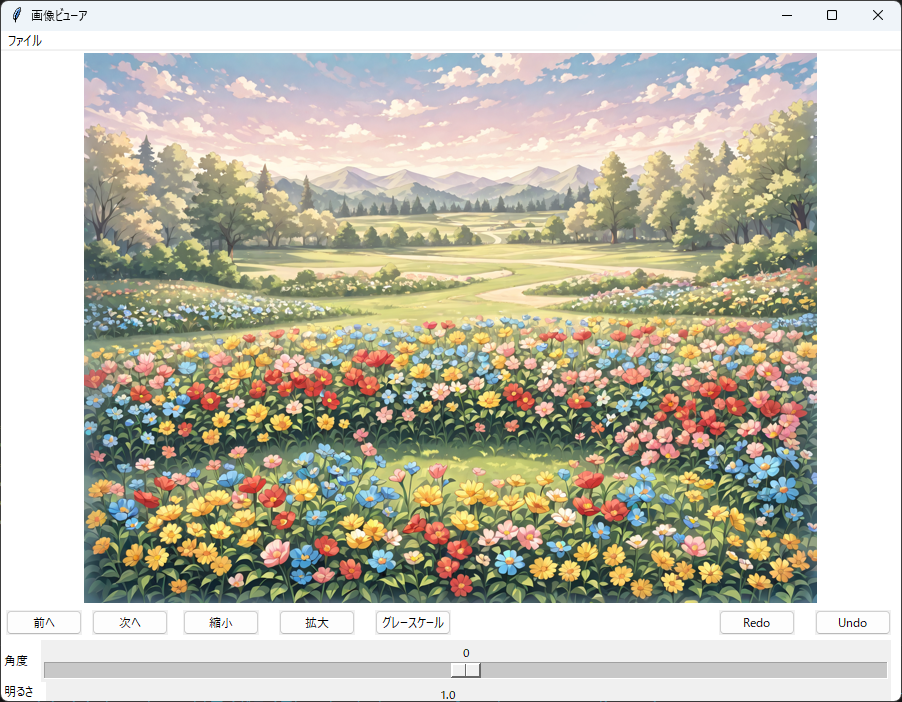This screenshot has width=902, height=702.
Task: Maximize the 画像ビューア window
Action: pos(832,15)
